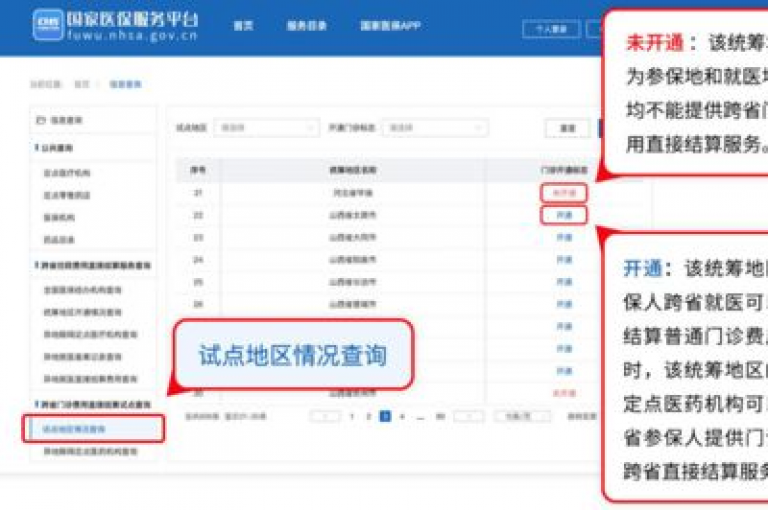Click the 开通 status in row 25
Screen dimensions: 768x510
[x=564, y=282]
